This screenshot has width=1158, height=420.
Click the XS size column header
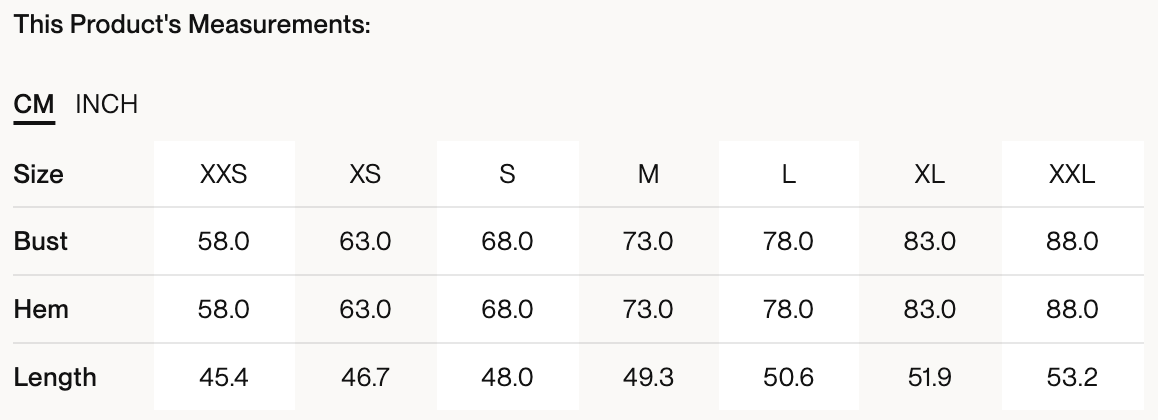point(365,174)
